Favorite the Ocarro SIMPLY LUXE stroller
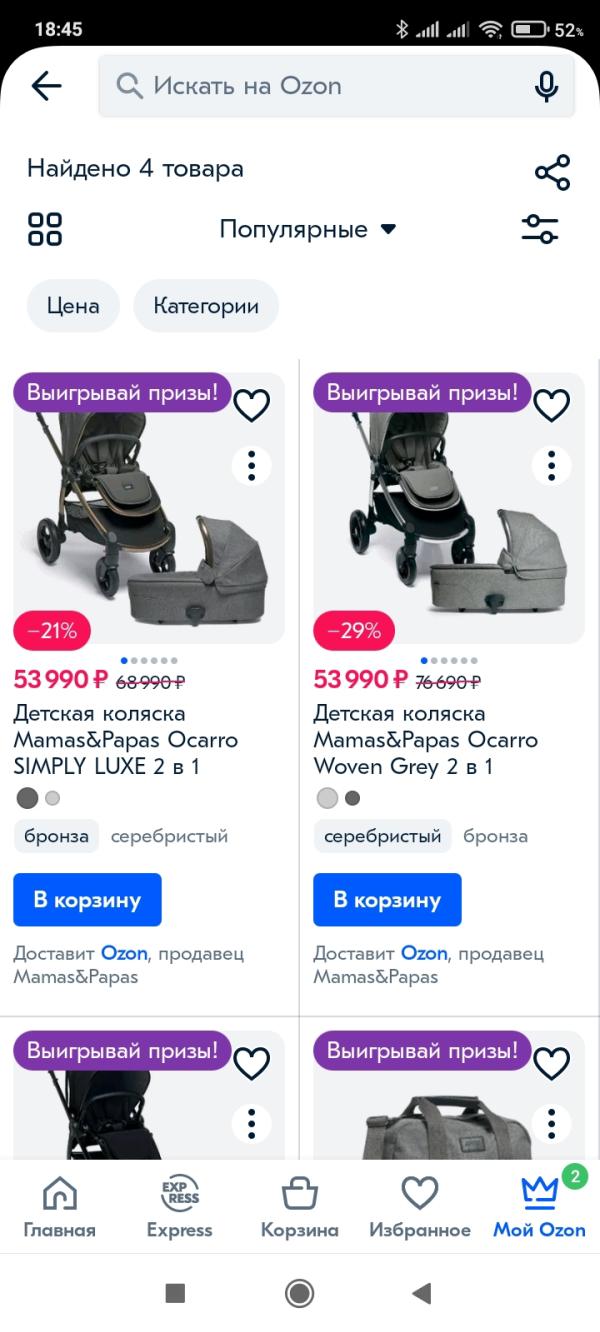The height and width of the screenshot is (1332, 600). (x=252, y=405)
